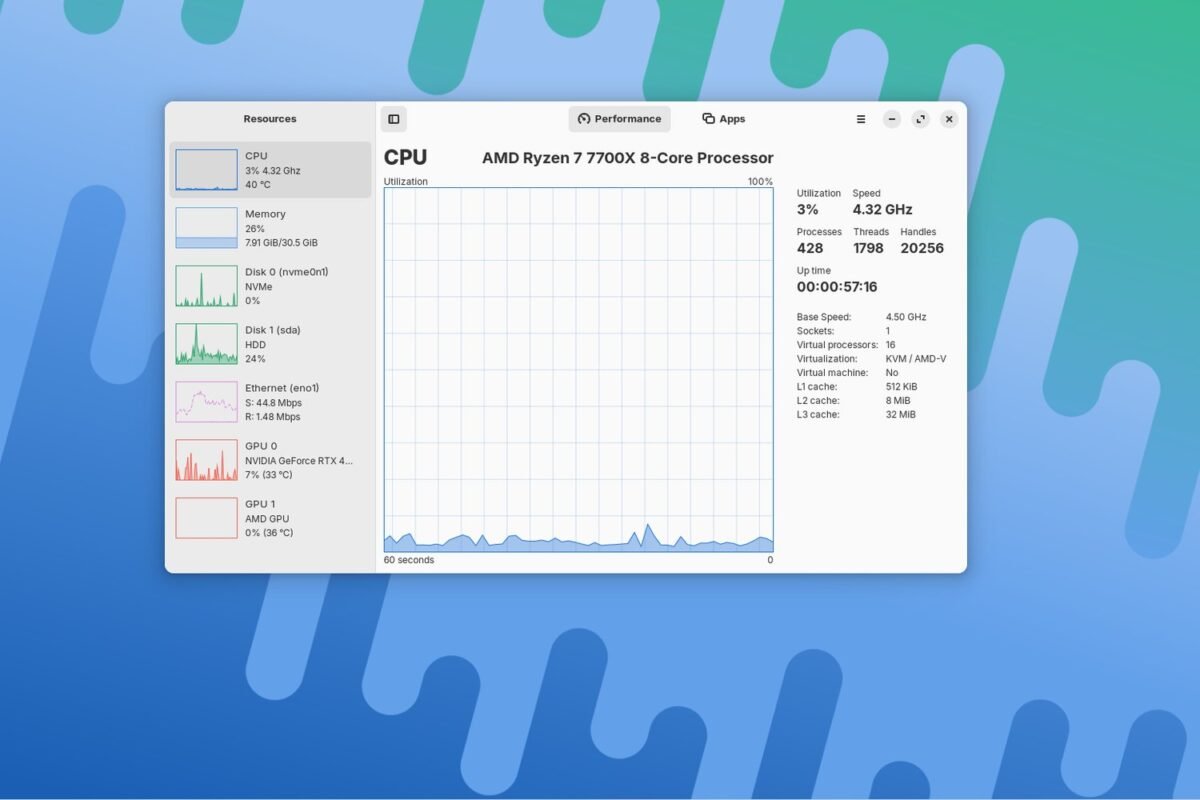Click the CPU mini graph thumbnail
The width and height of the screenshot is (1200, 800).
pos(207,170)
